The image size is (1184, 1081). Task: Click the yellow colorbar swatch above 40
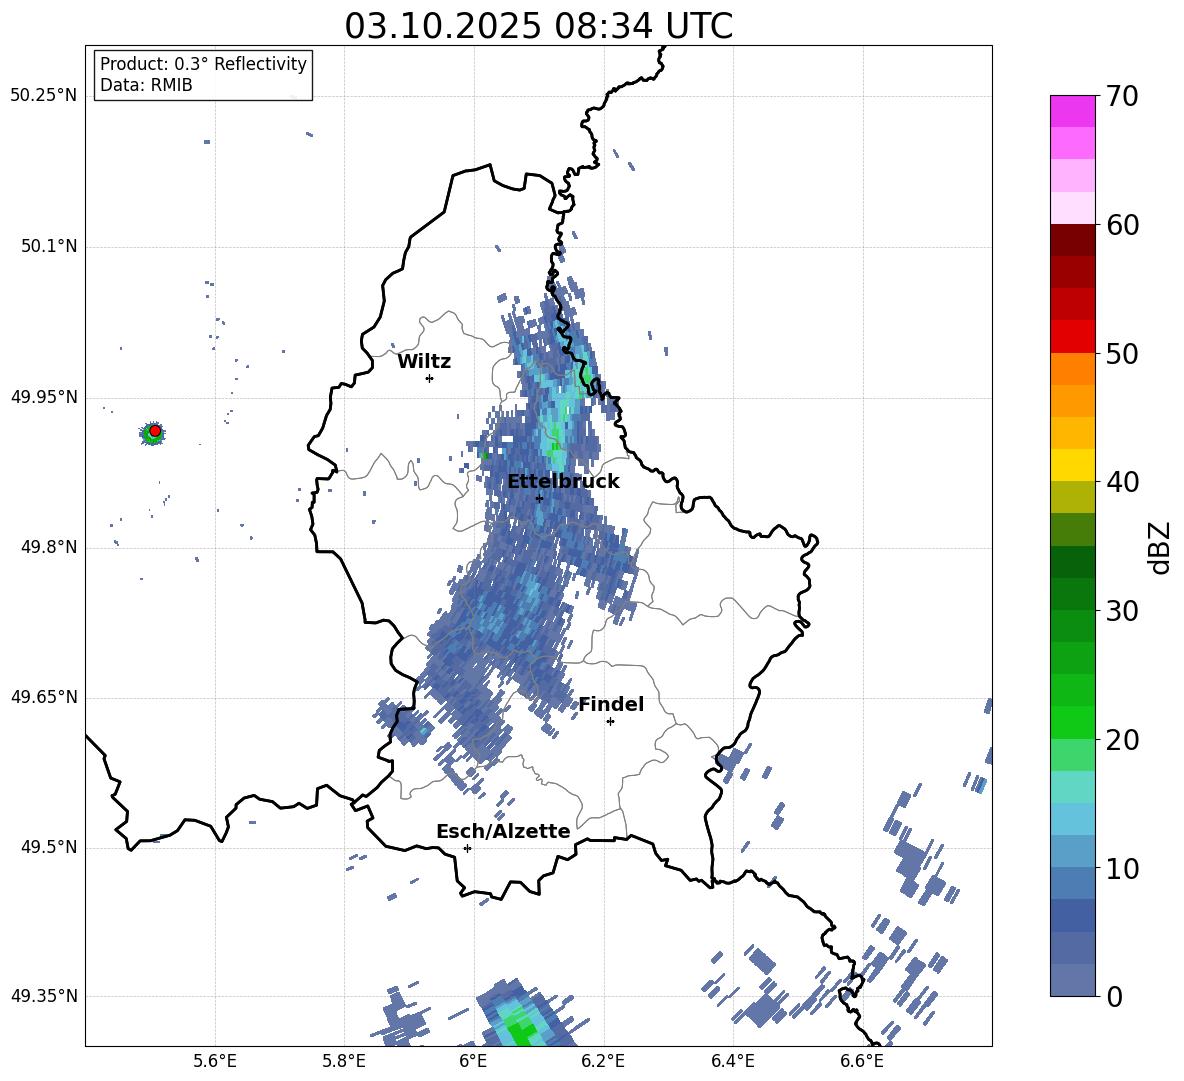(1072, 465)
